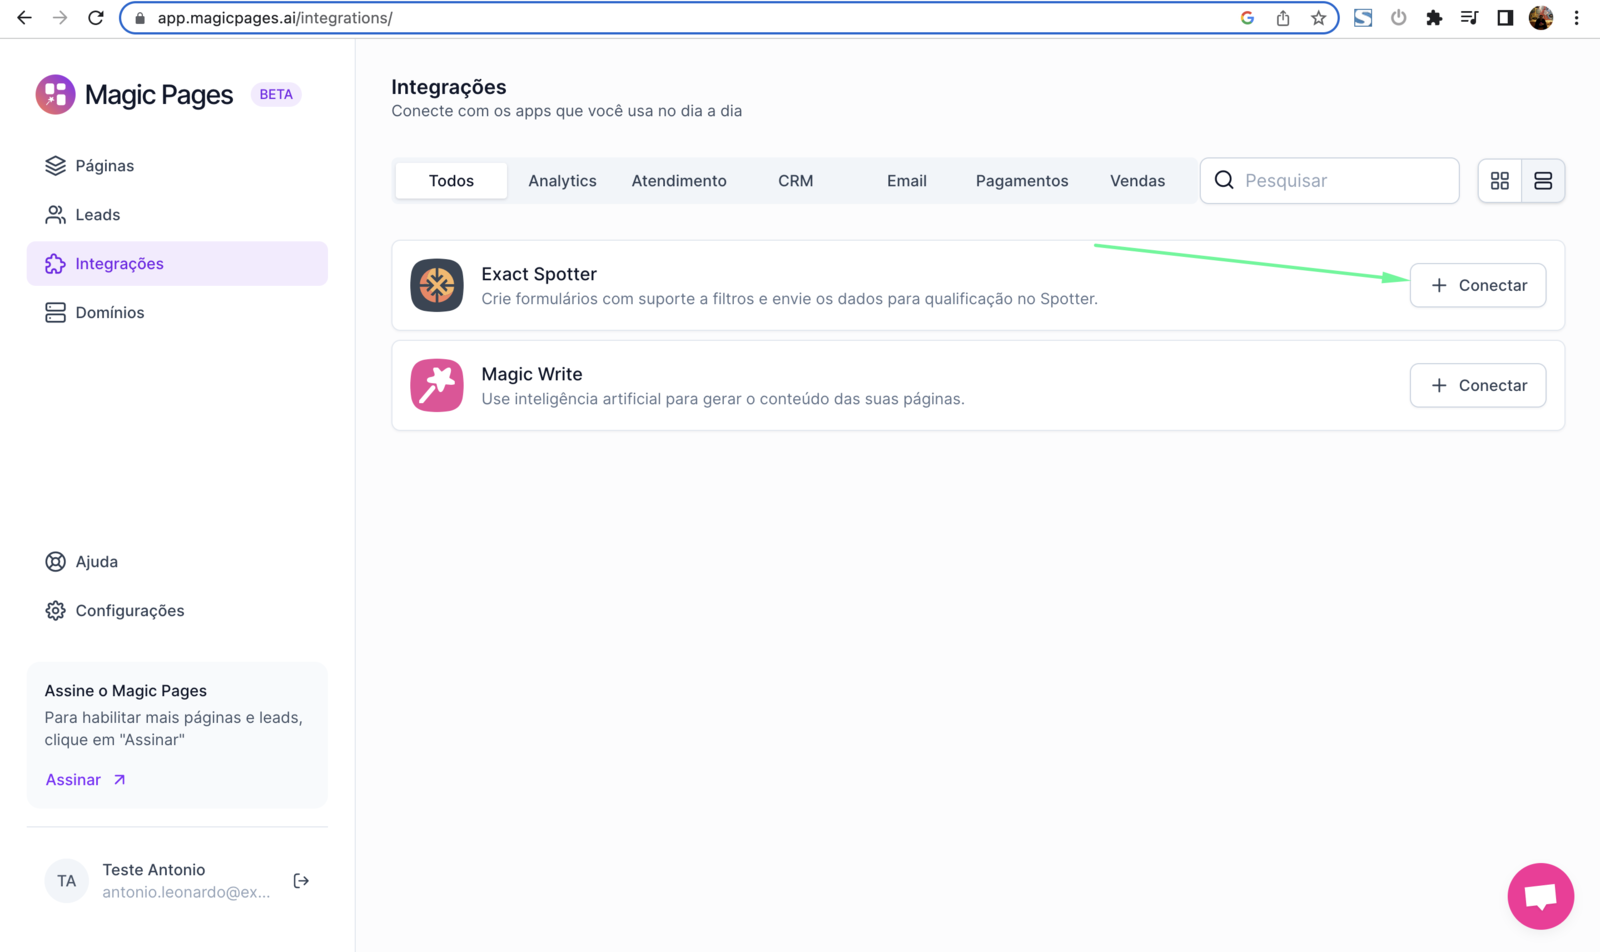Open the browser extensions puzzle icon
Image resolution: width=1600 pixels, height=952 pixels.
1434,18
